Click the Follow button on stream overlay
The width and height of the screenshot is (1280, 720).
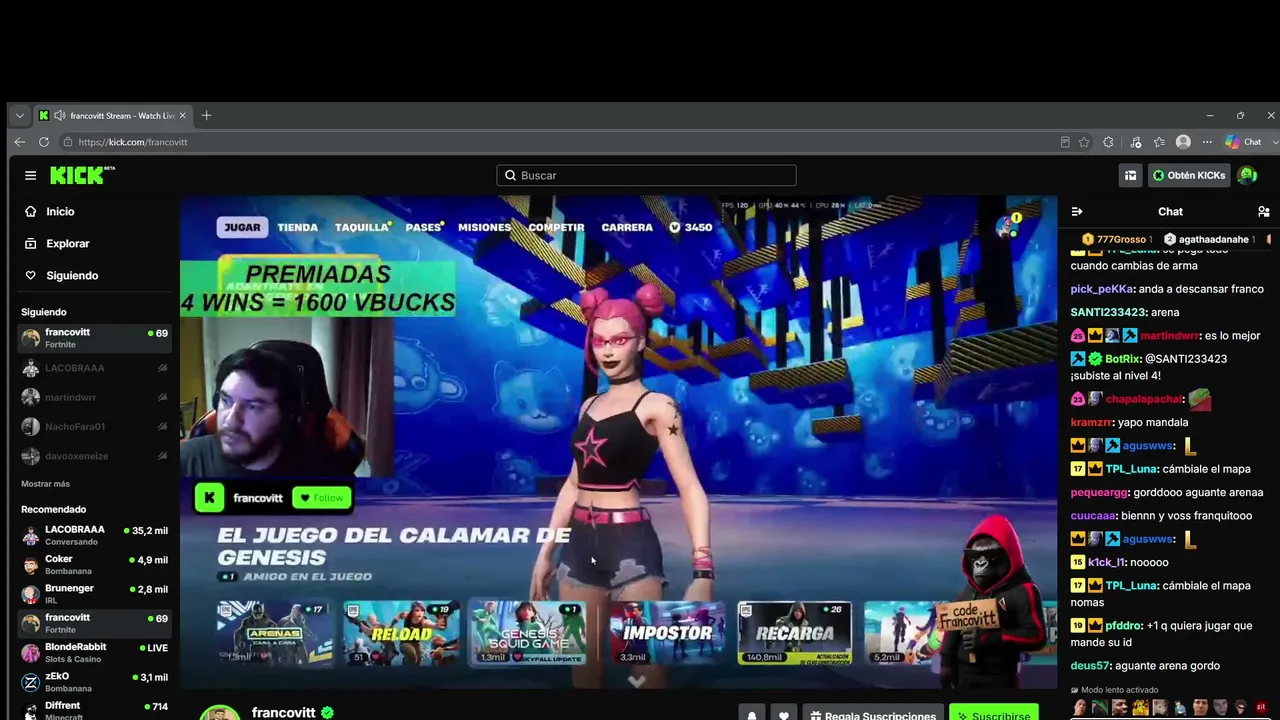(x=321, y=498)
